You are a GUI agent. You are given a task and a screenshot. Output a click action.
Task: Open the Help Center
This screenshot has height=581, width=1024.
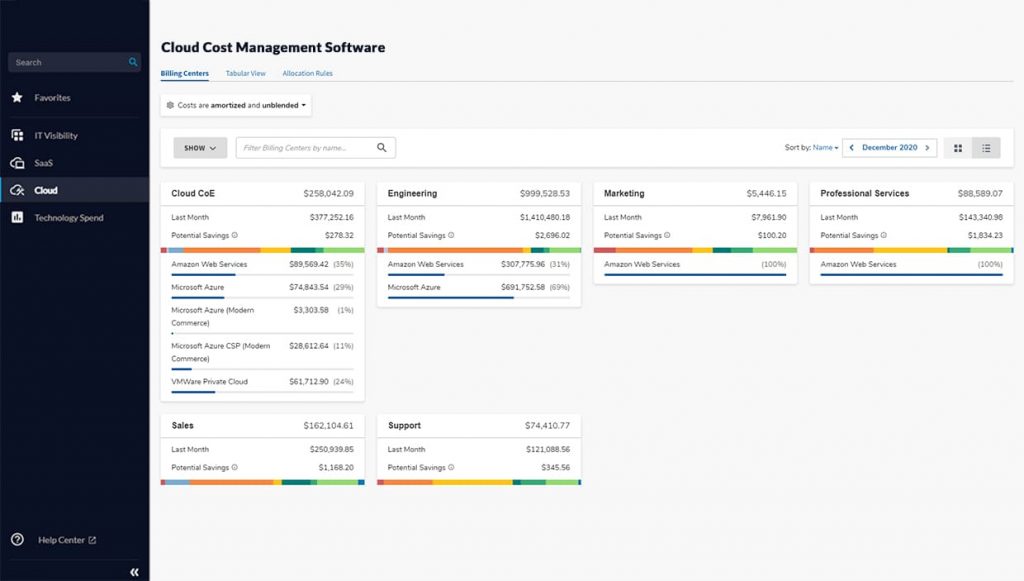(x=60, y=539)
